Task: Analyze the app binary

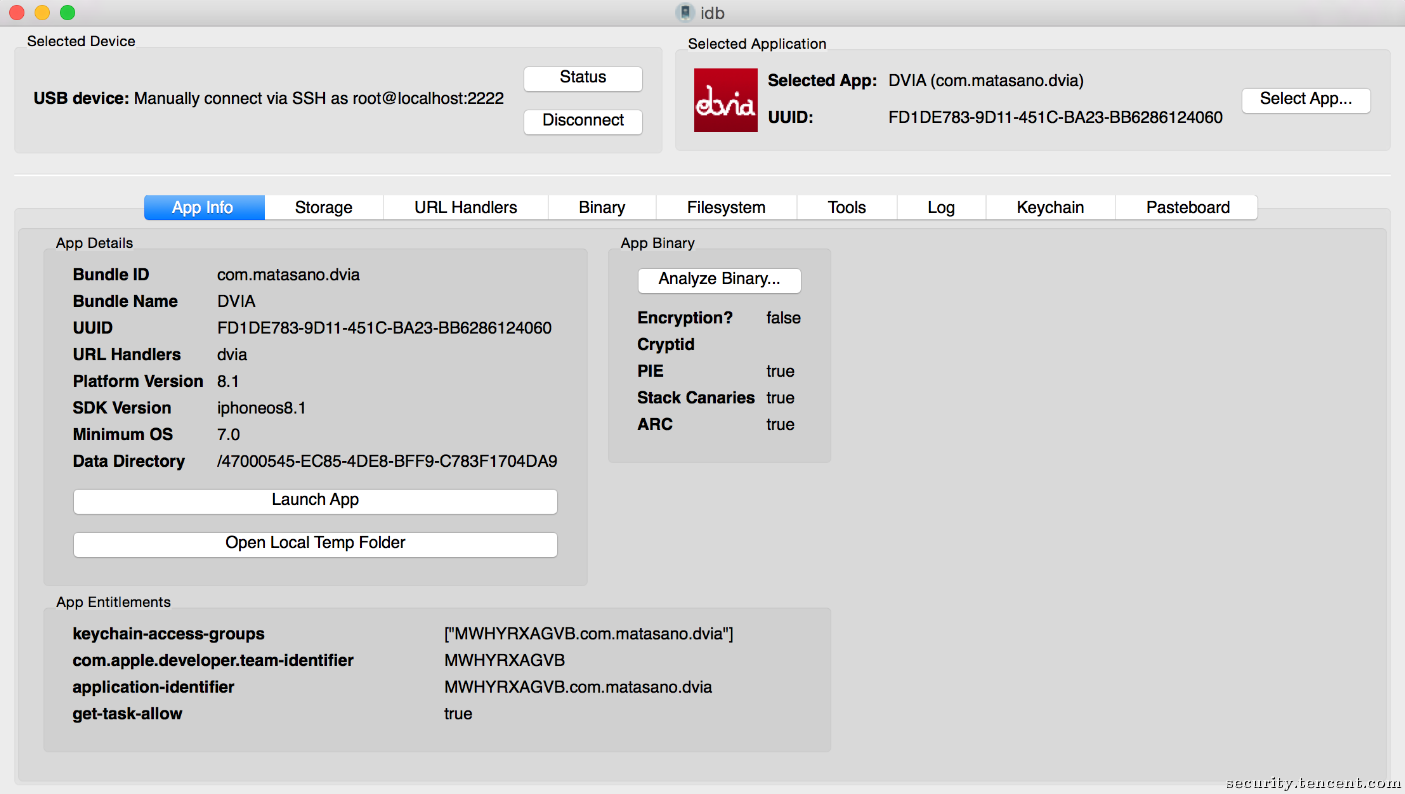Action: coord(719,280)
